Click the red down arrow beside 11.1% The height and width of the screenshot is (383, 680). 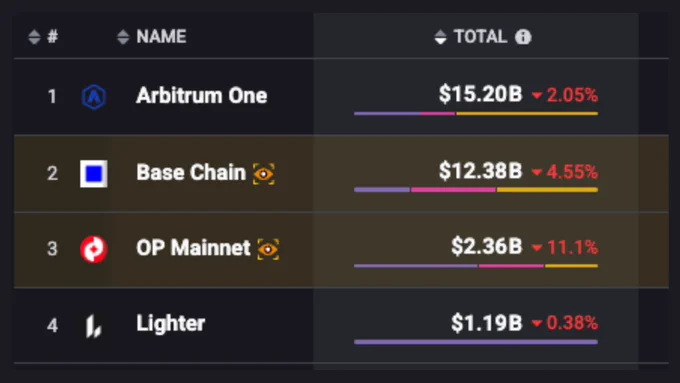tap(537, 248)
